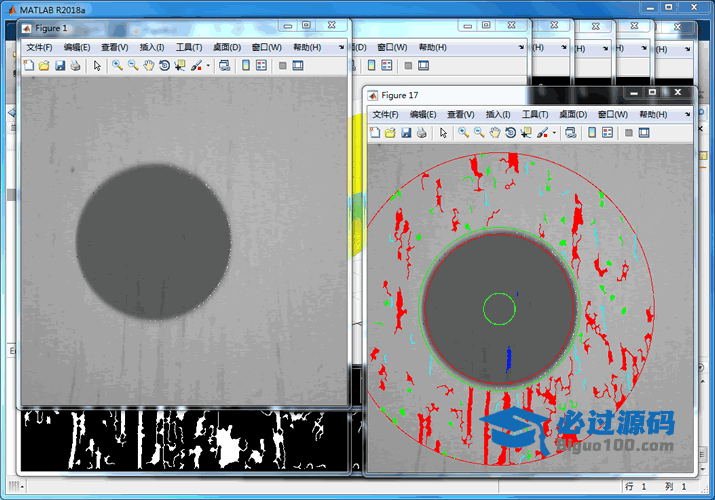Open 工具(T) menu in Figure 17
The image size is (715, 500).
pos(535,115)
